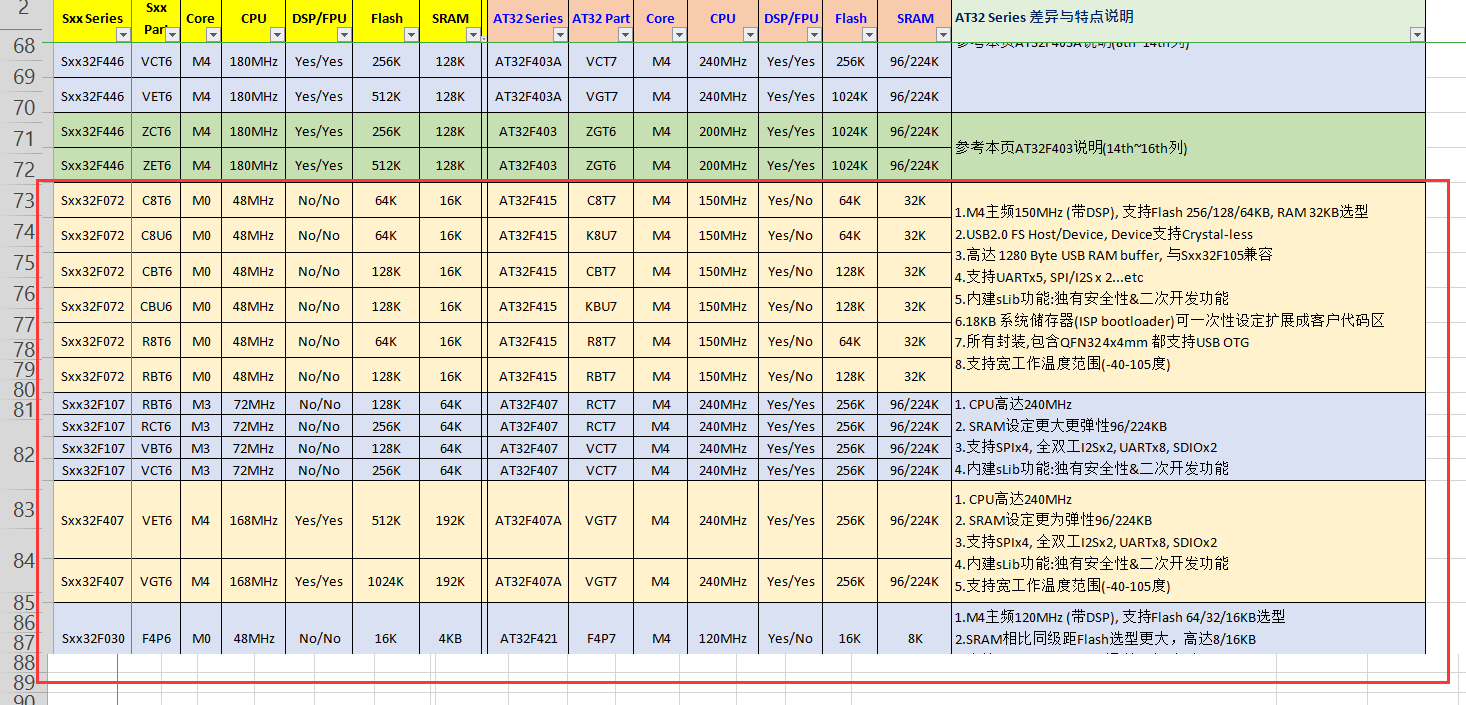Open the AT32 Series column filter dropdown

click(561, 35)
